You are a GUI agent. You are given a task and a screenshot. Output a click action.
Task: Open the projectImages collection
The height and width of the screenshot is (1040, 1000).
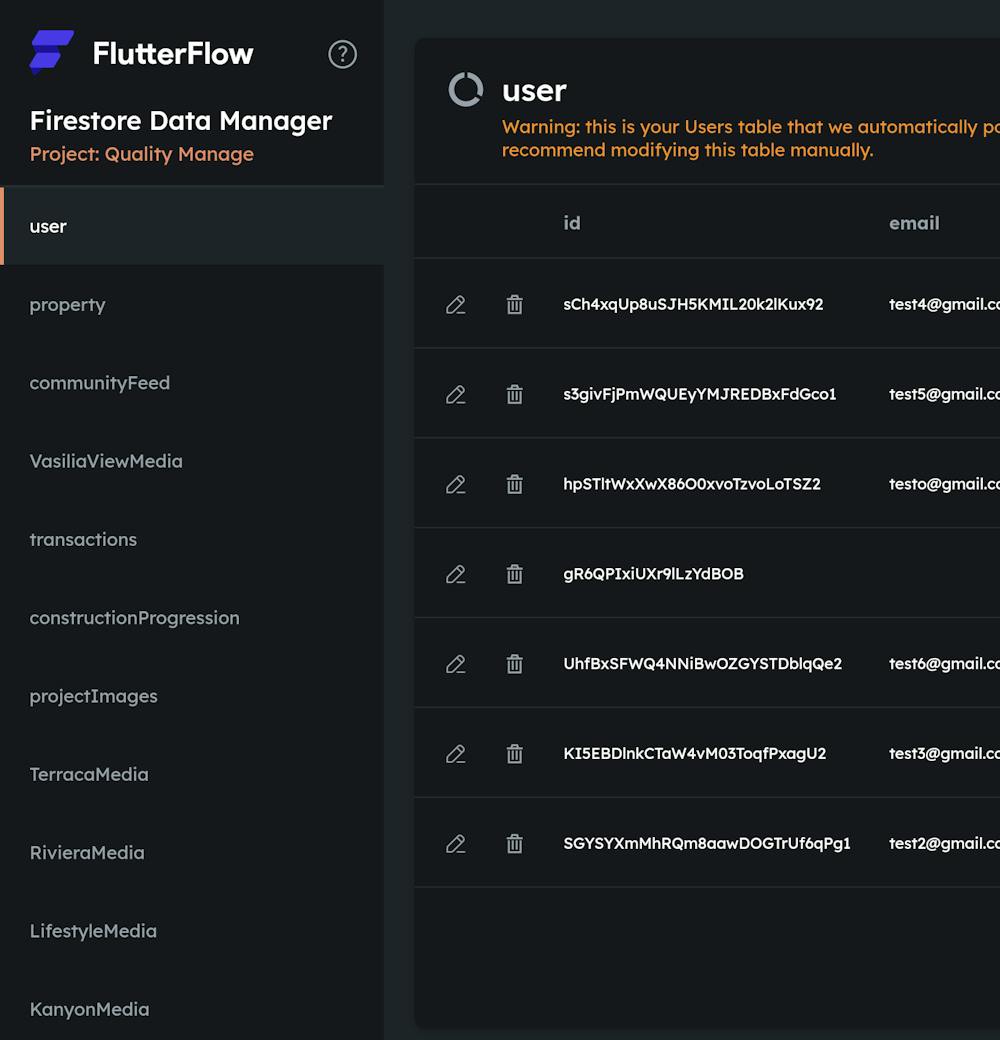pyautogui.click(x=192, y=696)
